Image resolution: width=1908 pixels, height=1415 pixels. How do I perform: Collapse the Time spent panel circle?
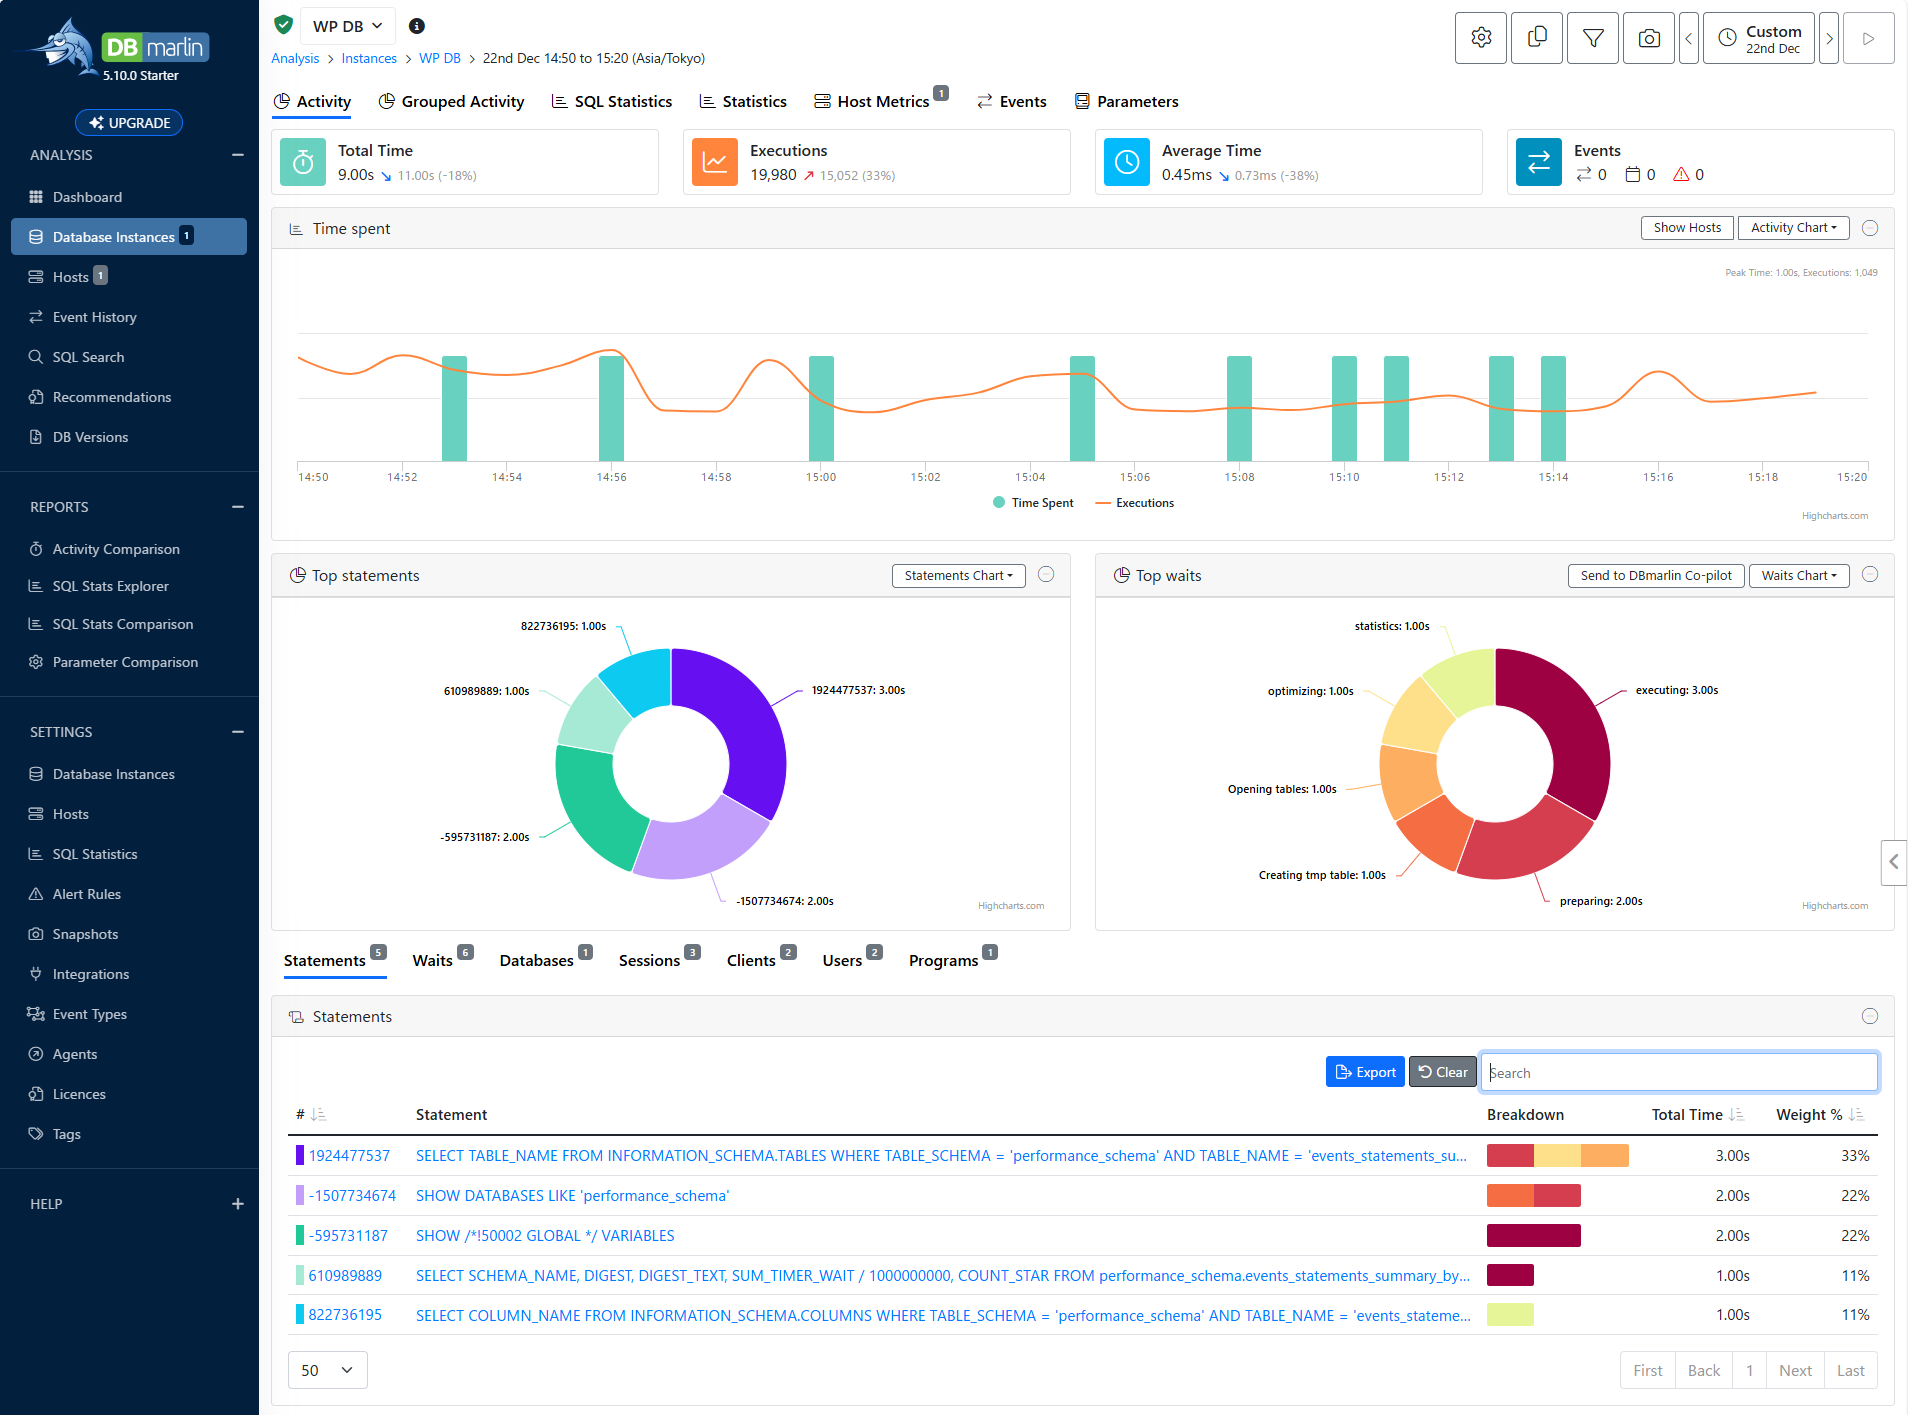pyautogui.click(x=1870, y=228)
